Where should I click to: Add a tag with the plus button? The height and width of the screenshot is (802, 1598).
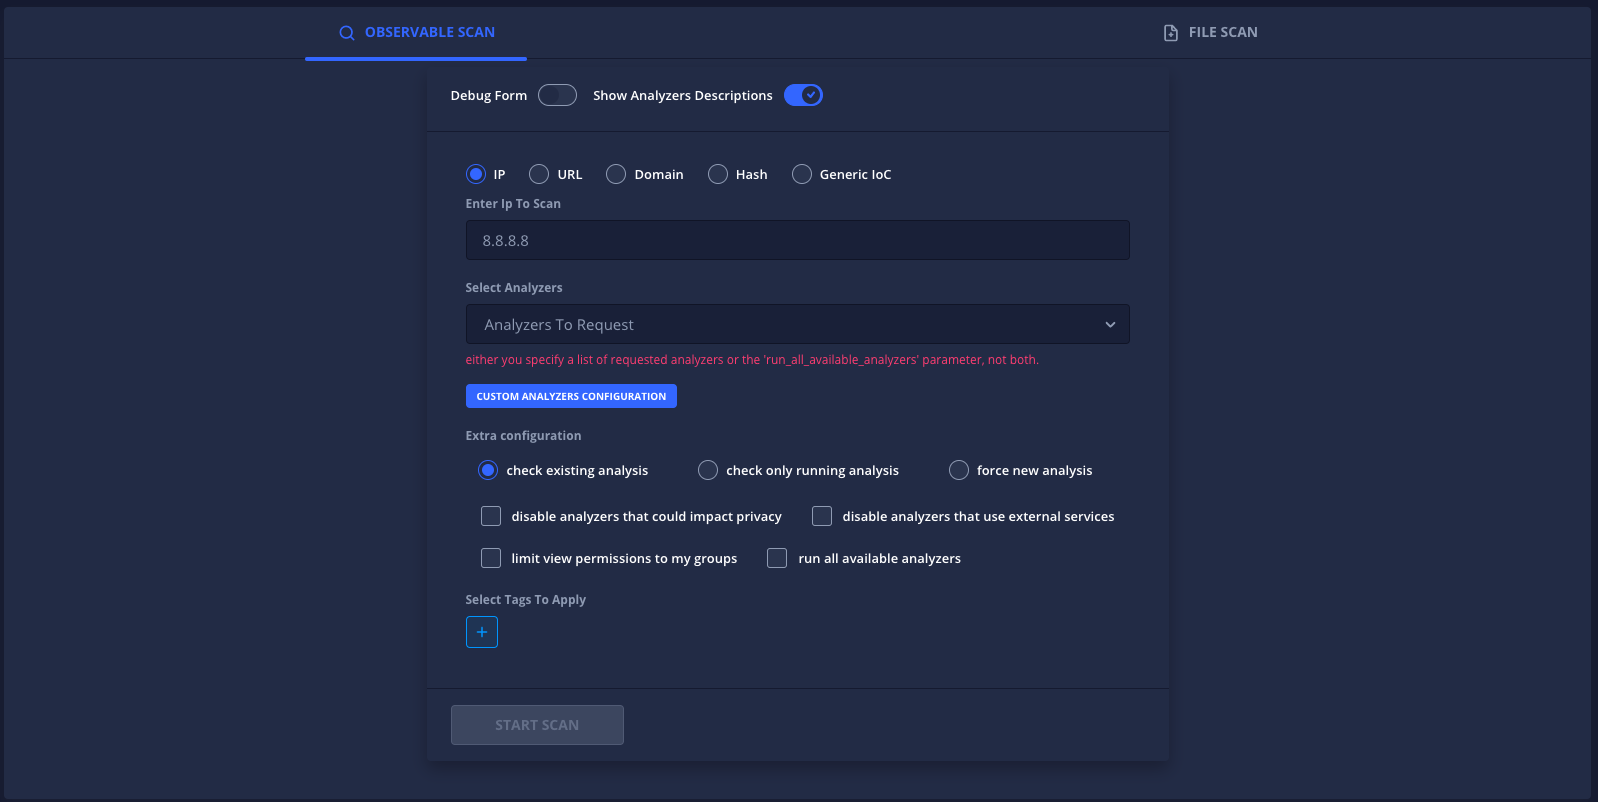pyautogui.click(x=482, y=632)
